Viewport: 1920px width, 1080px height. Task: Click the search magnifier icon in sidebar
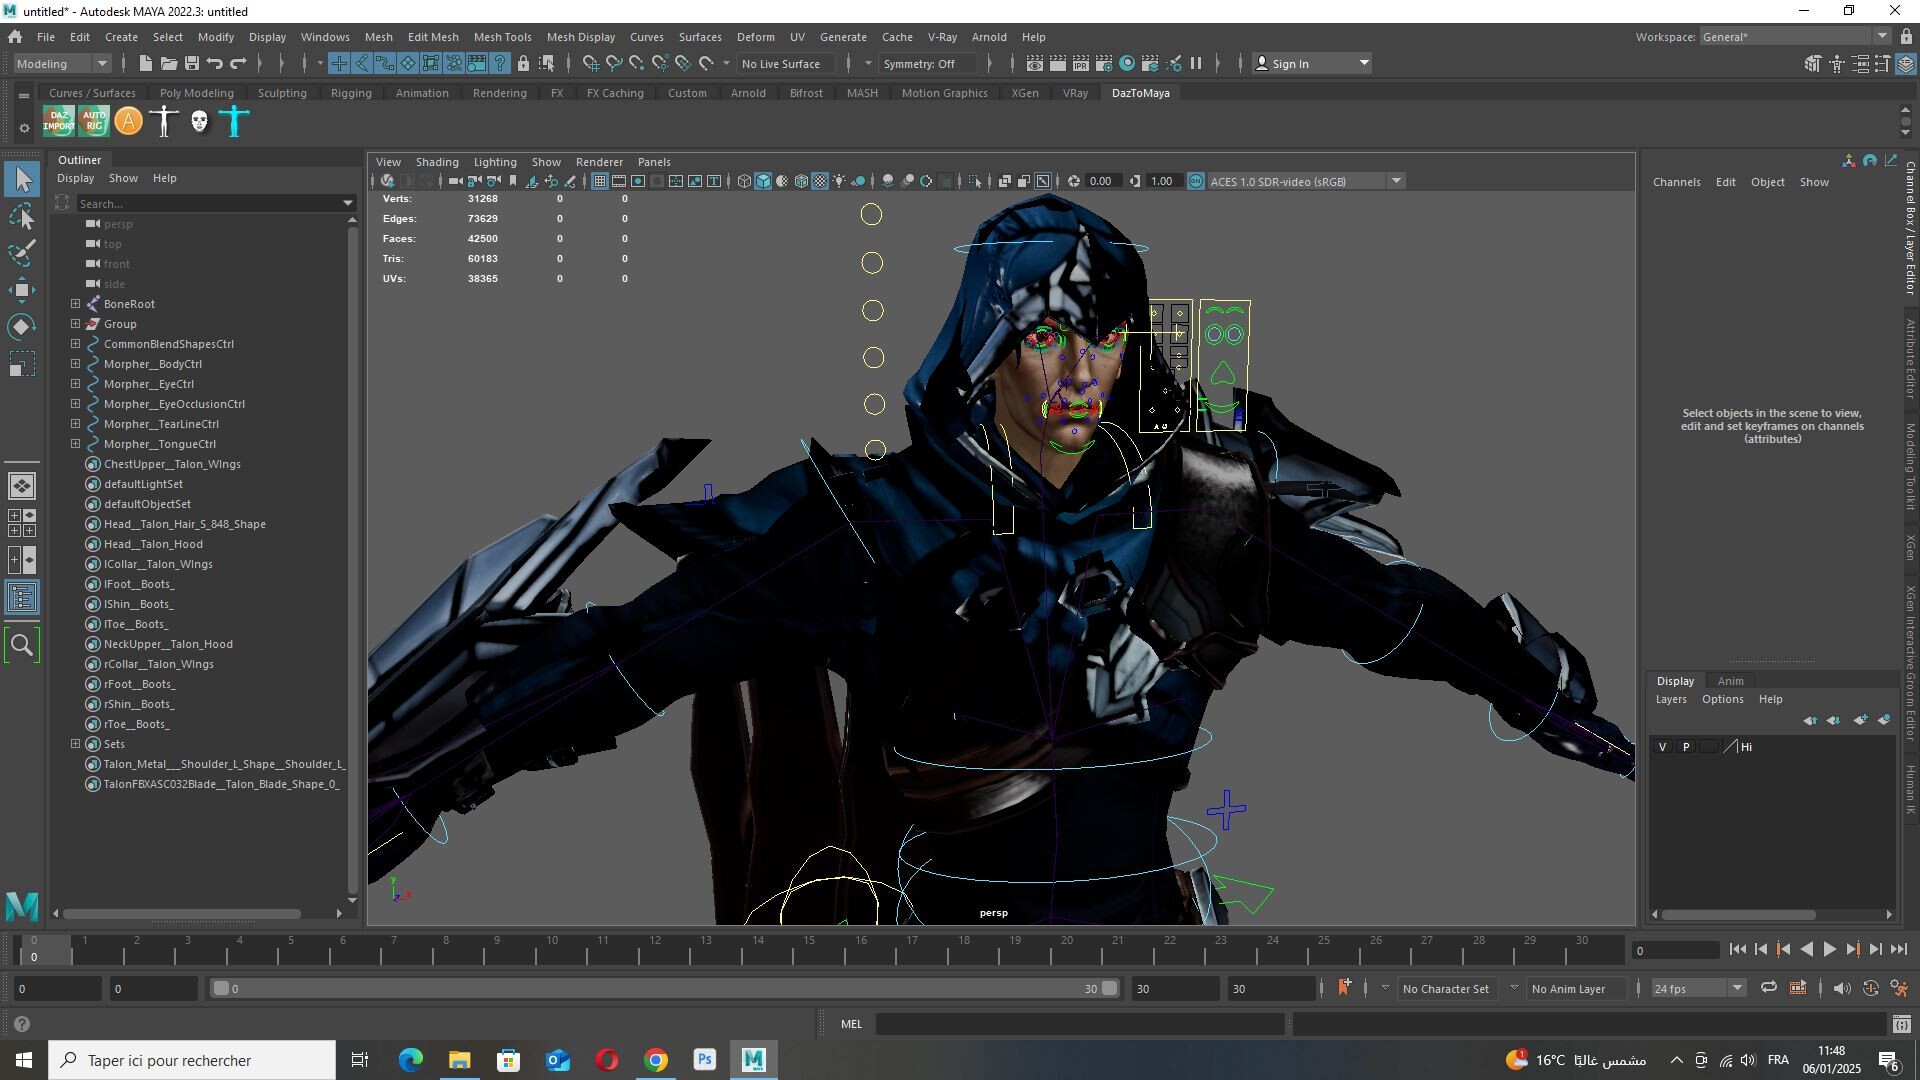(22, 645)
